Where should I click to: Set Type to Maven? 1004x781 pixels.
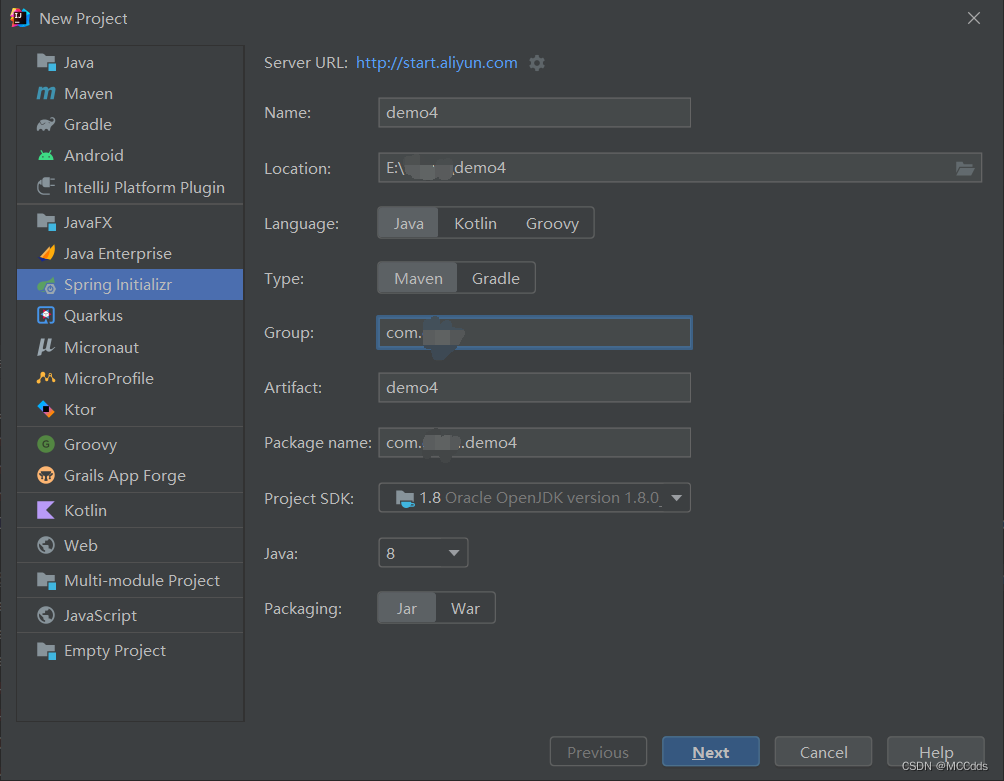[x=418, y=278]
